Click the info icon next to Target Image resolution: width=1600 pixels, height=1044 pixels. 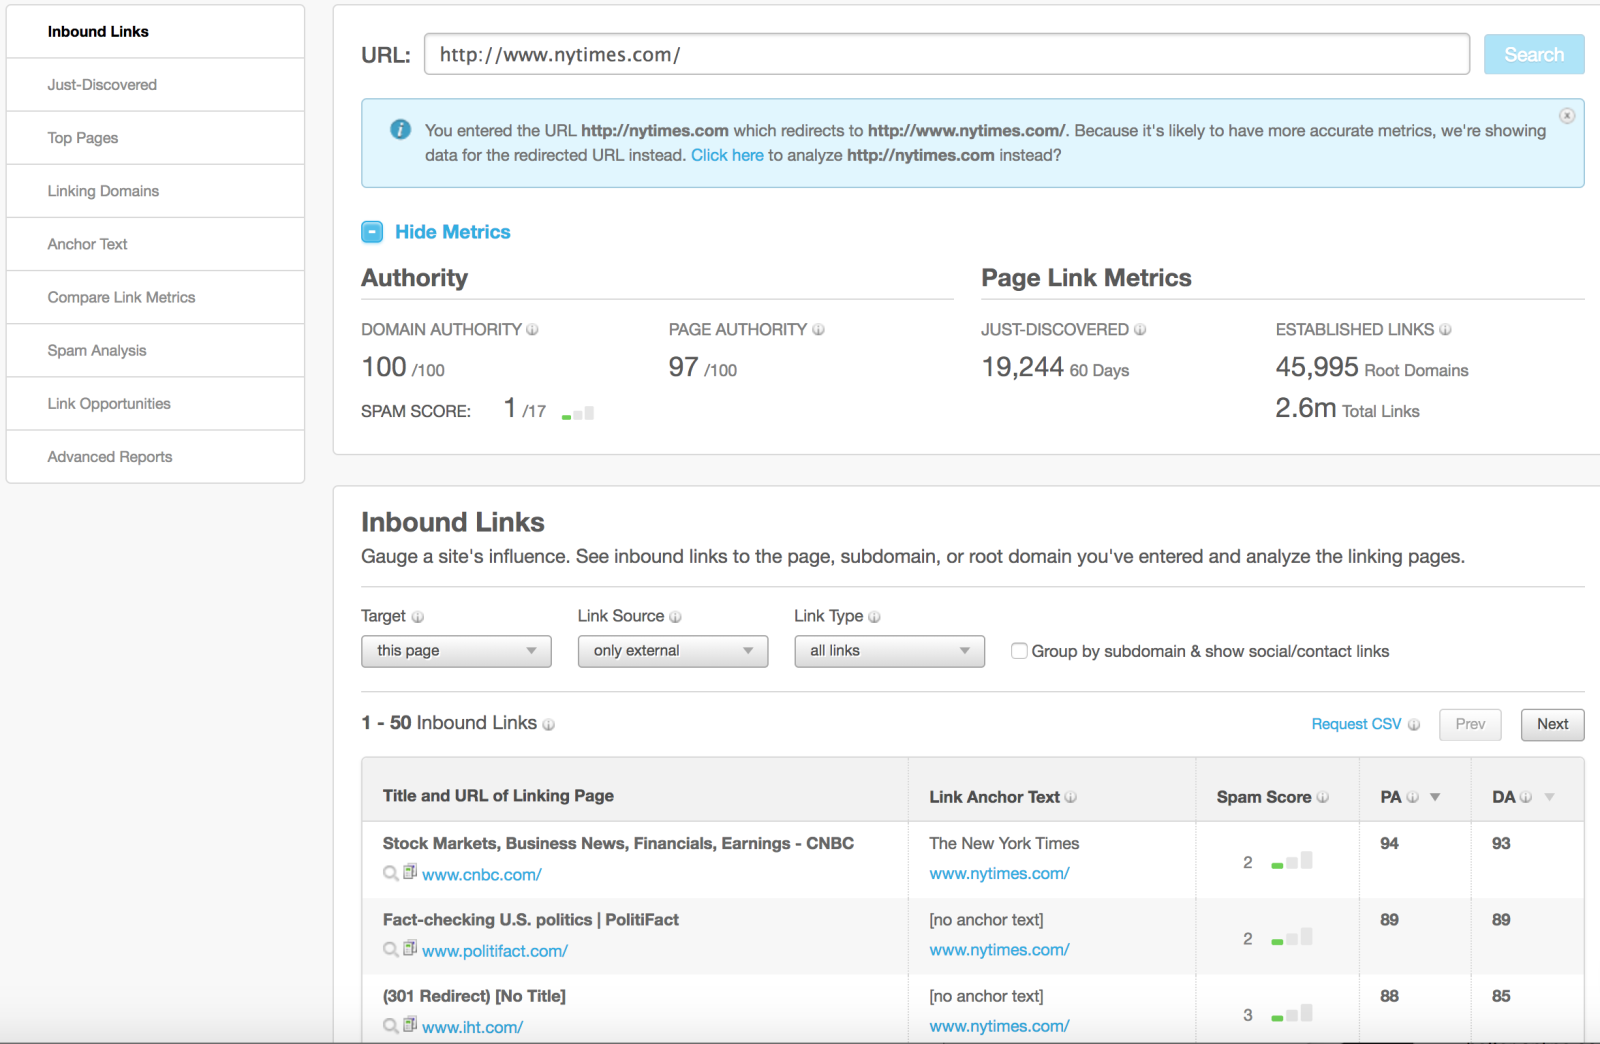418,617
